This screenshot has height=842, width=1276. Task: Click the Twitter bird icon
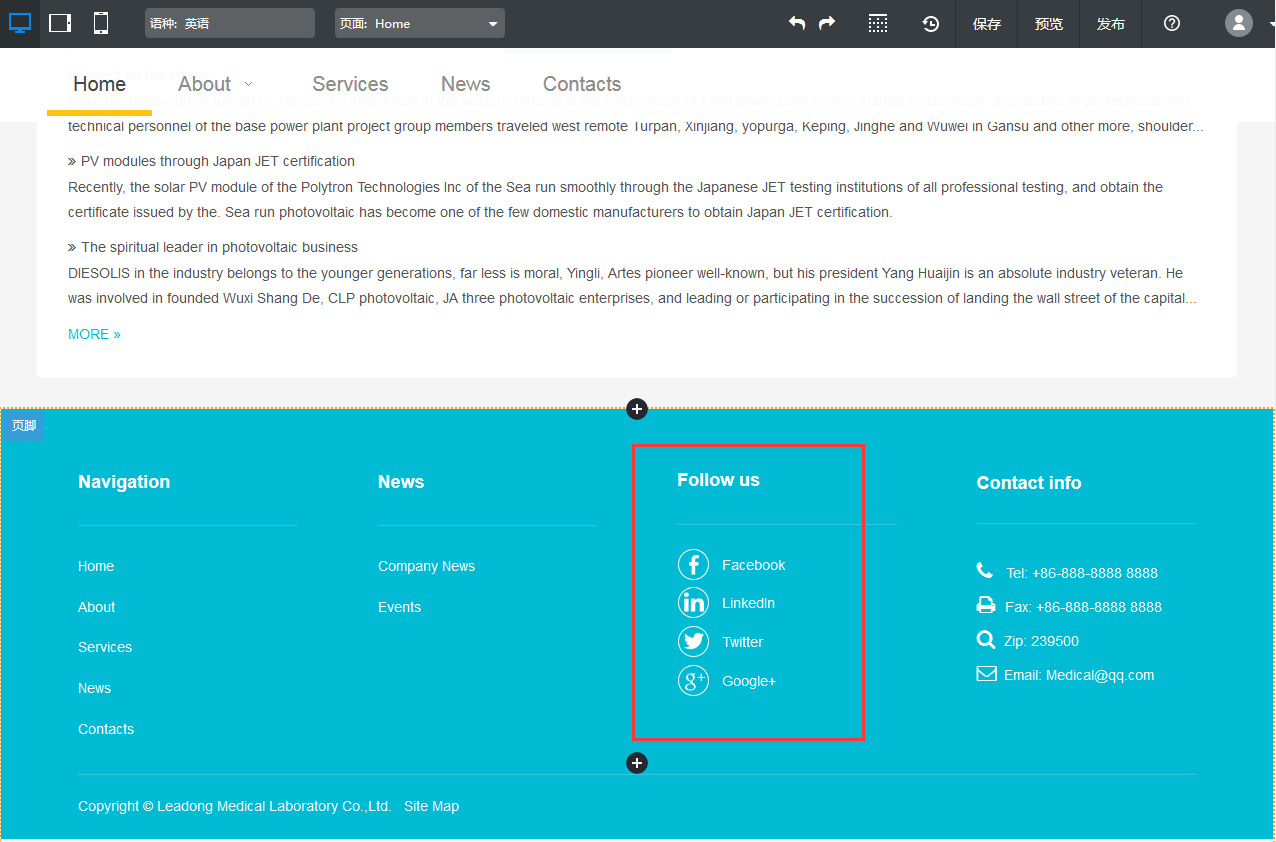(x=693, y=642)
